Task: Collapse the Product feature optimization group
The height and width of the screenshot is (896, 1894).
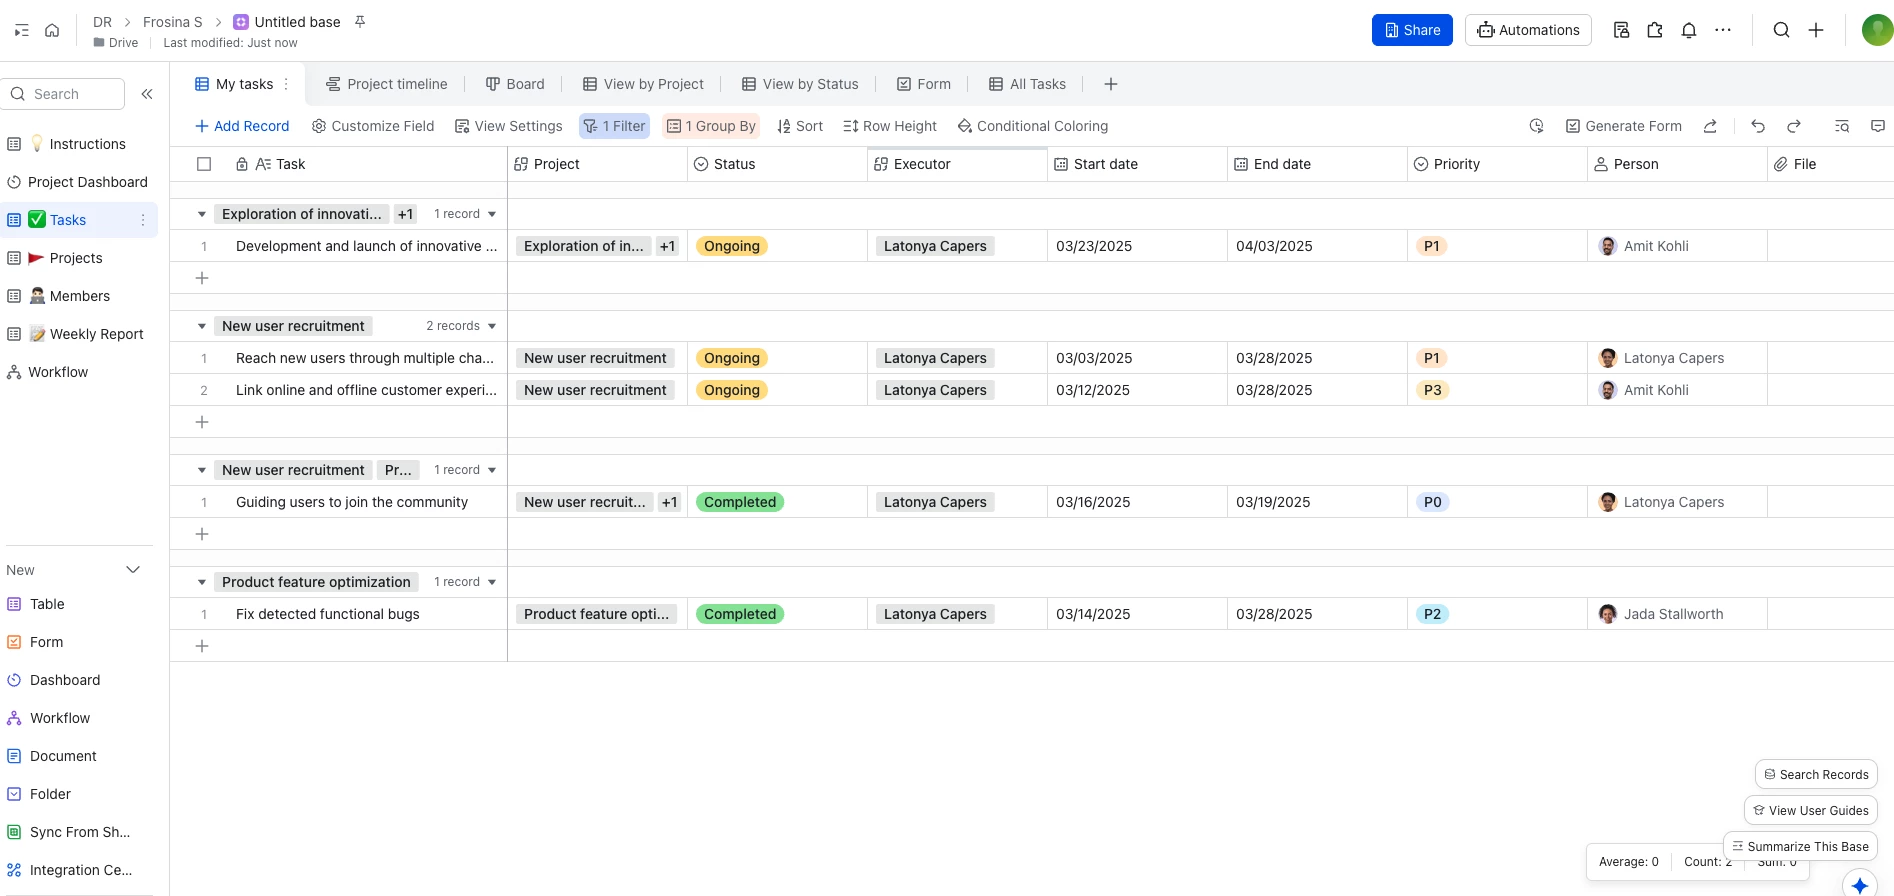Action: pos(202,582)
